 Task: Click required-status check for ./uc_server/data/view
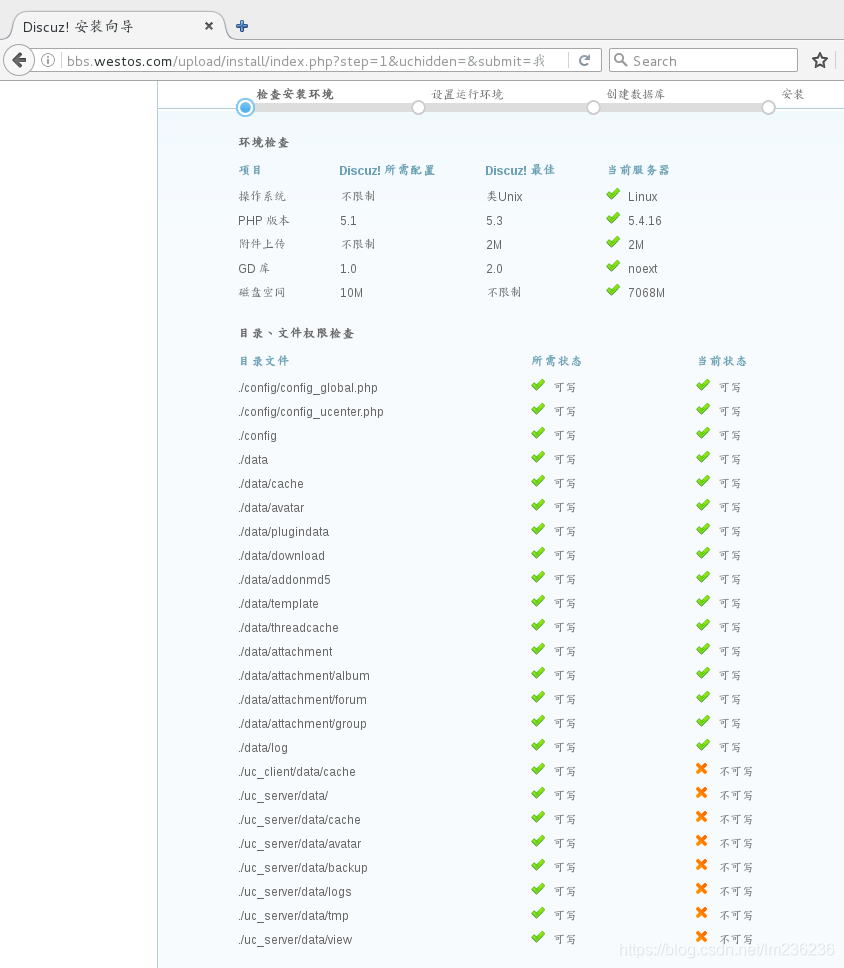(x=538, y=937)
